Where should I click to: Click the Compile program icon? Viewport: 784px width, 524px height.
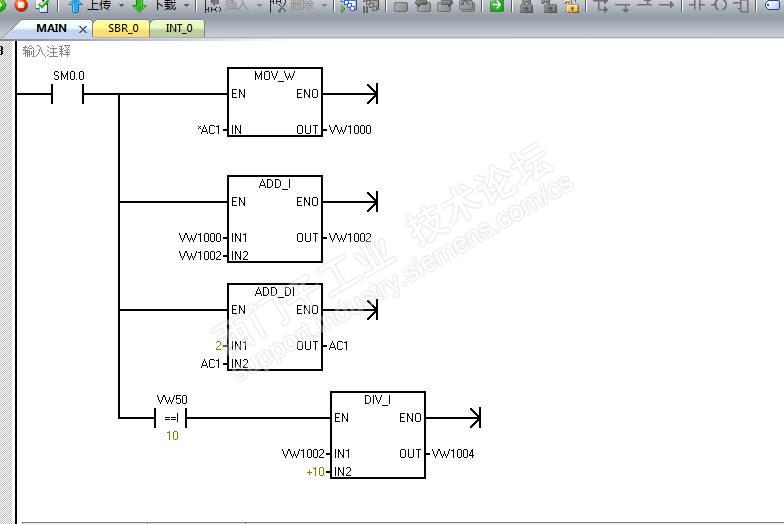(x=43, y=6)
